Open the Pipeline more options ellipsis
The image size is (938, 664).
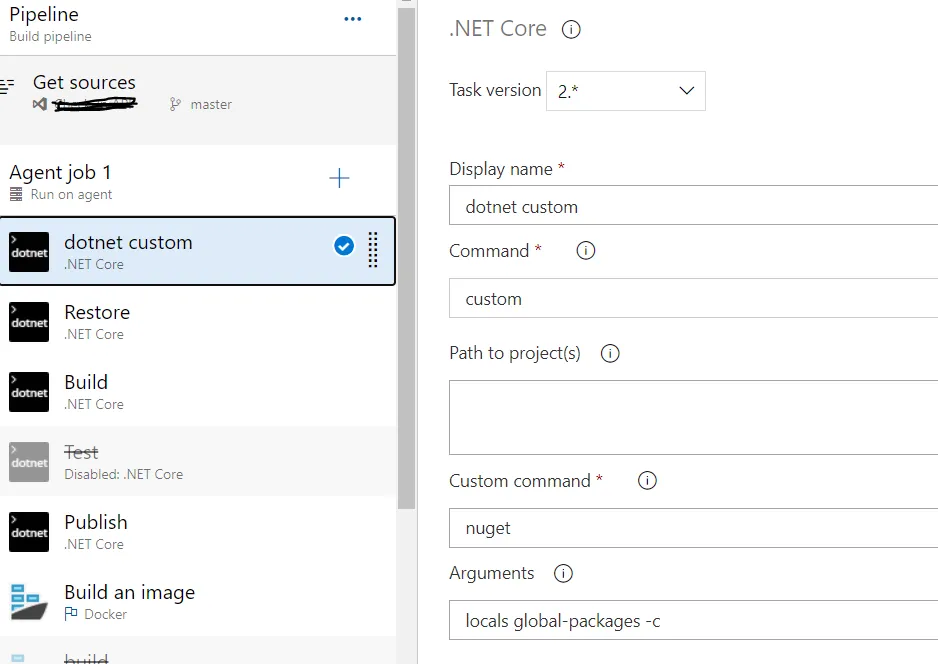[x=353, y=19]
